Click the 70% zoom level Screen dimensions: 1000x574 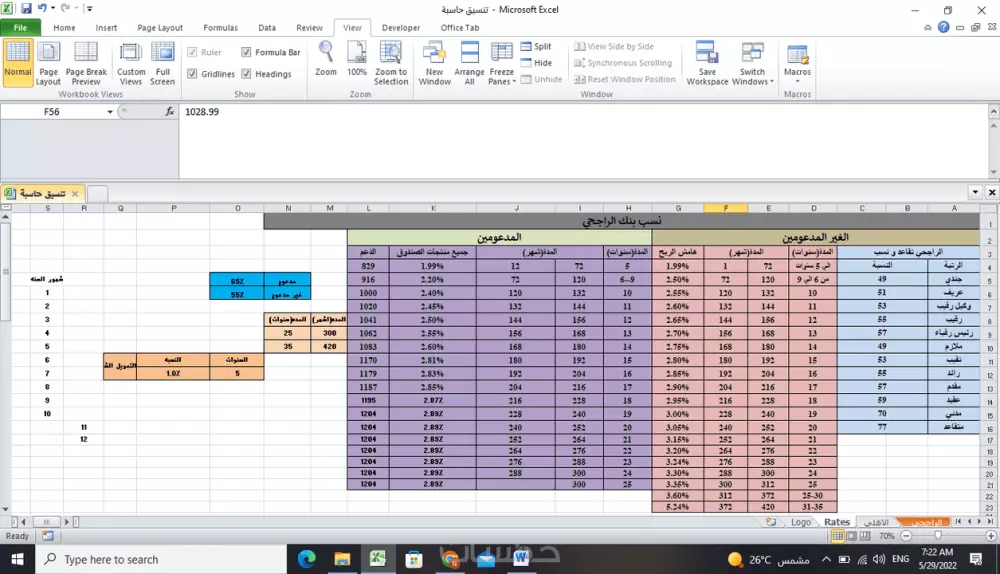click(x=886, y=536)
